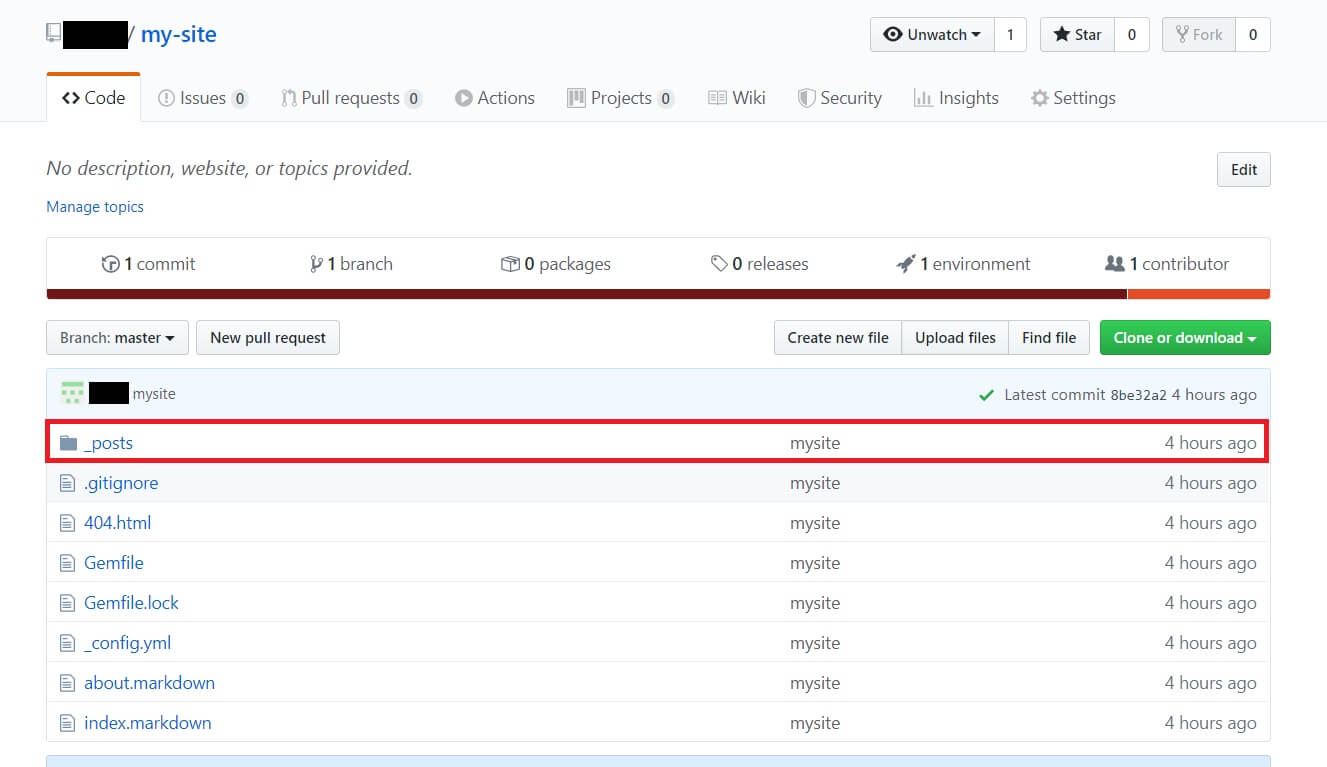
Task: Open the Wiki tab
Action: tap(736, 98)
